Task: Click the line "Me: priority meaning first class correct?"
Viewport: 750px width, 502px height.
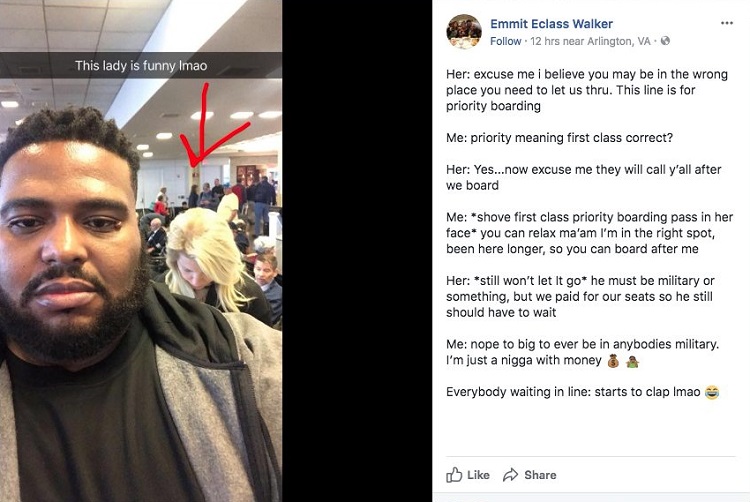Action: 559,138
